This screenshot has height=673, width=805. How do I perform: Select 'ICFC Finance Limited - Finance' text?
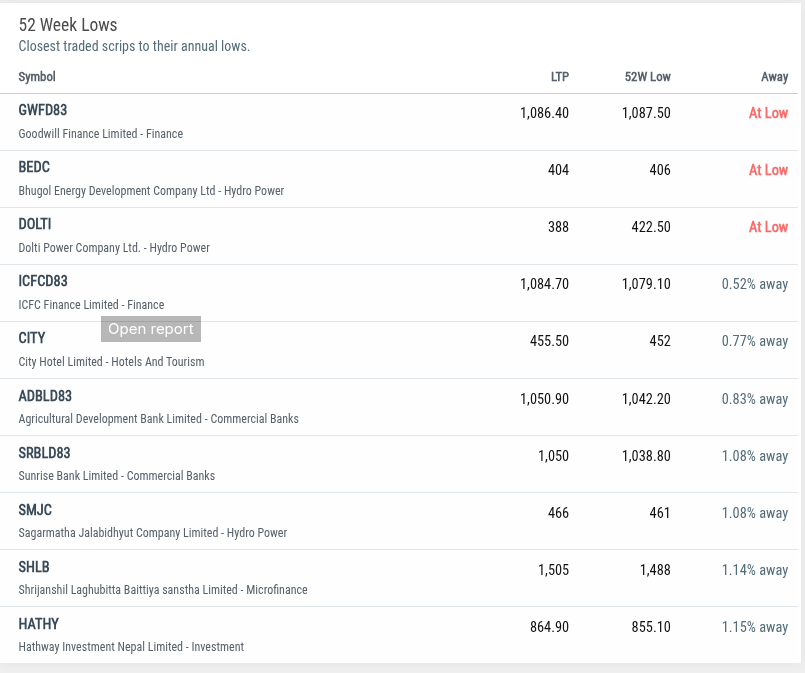click(x=91, y=305)
